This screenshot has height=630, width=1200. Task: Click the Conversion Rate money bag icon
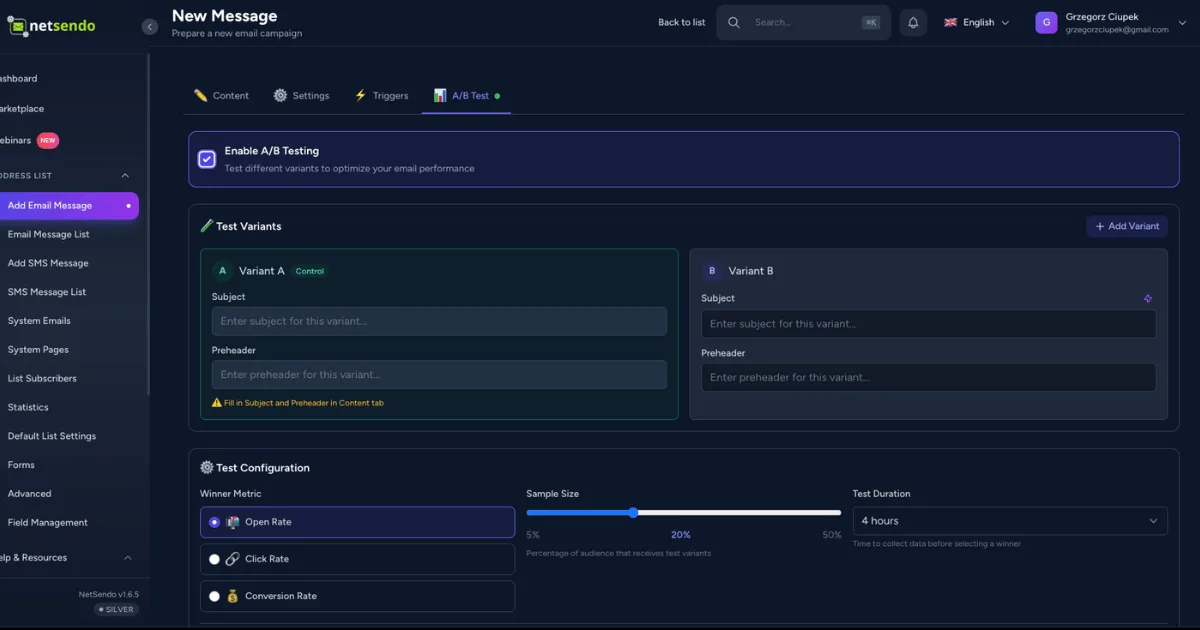[233, 596]
